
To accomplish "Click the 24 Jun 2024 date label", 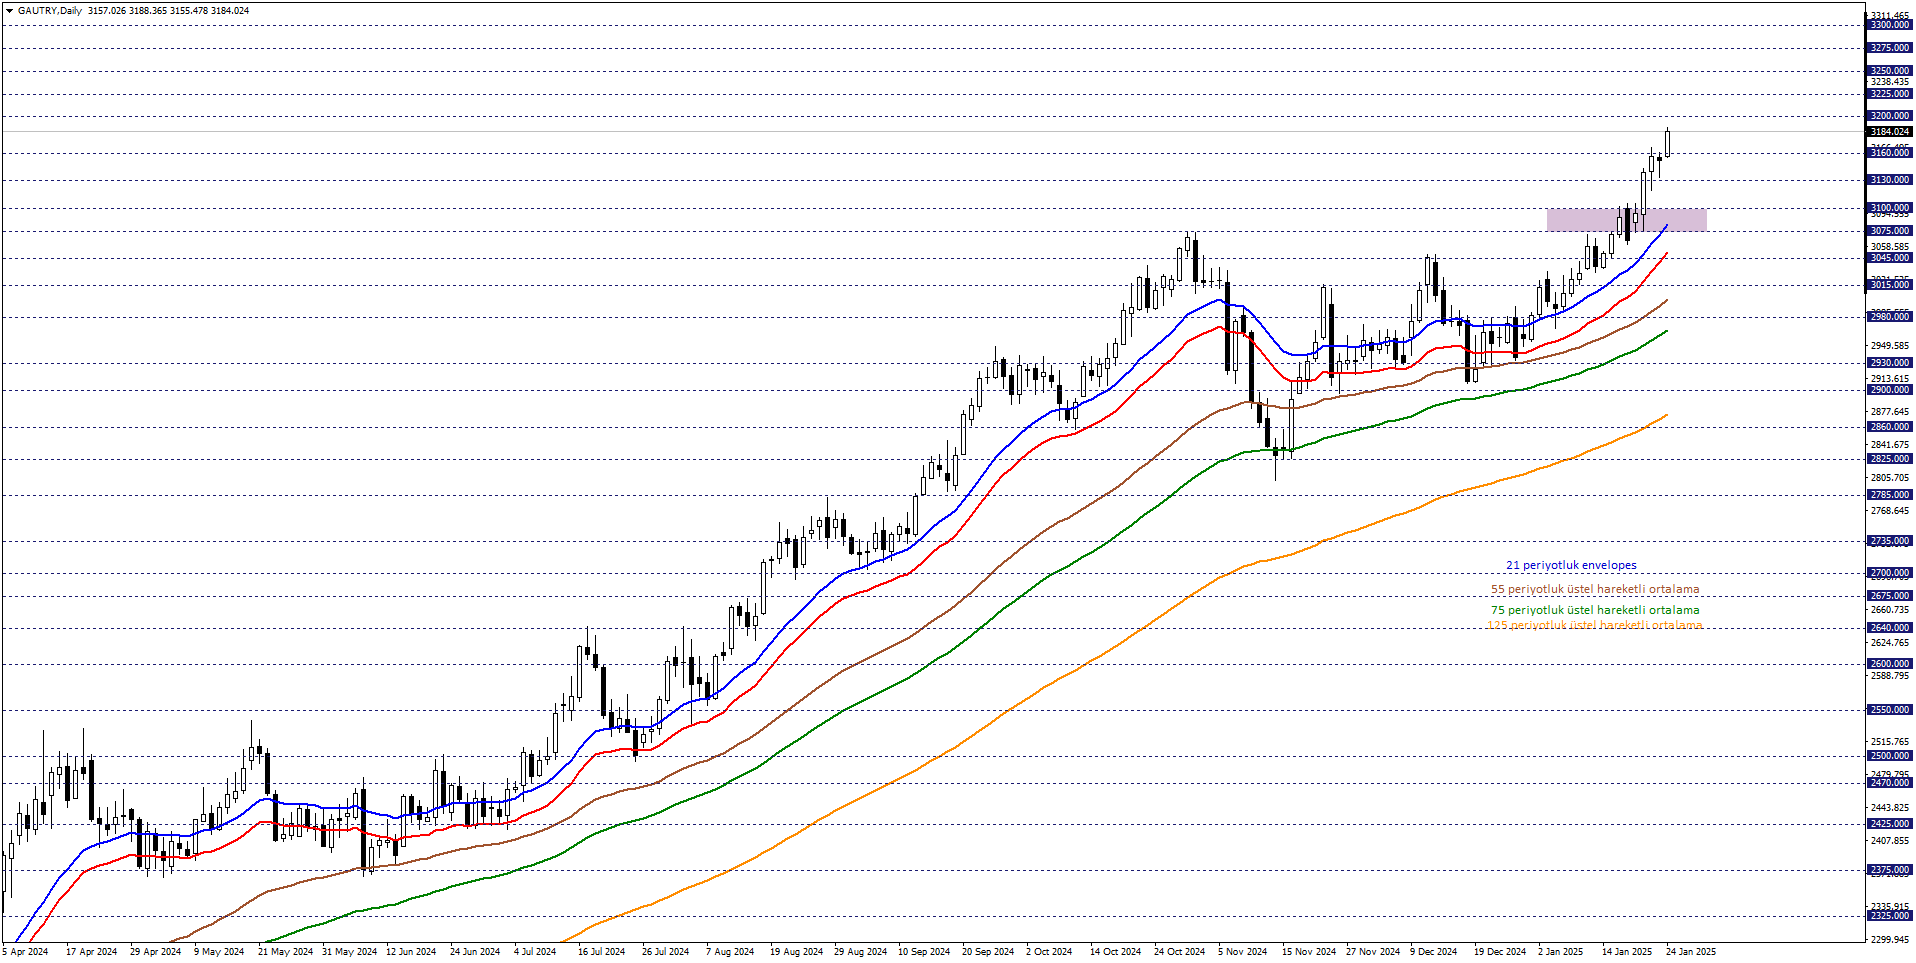I will coord(475,952).
